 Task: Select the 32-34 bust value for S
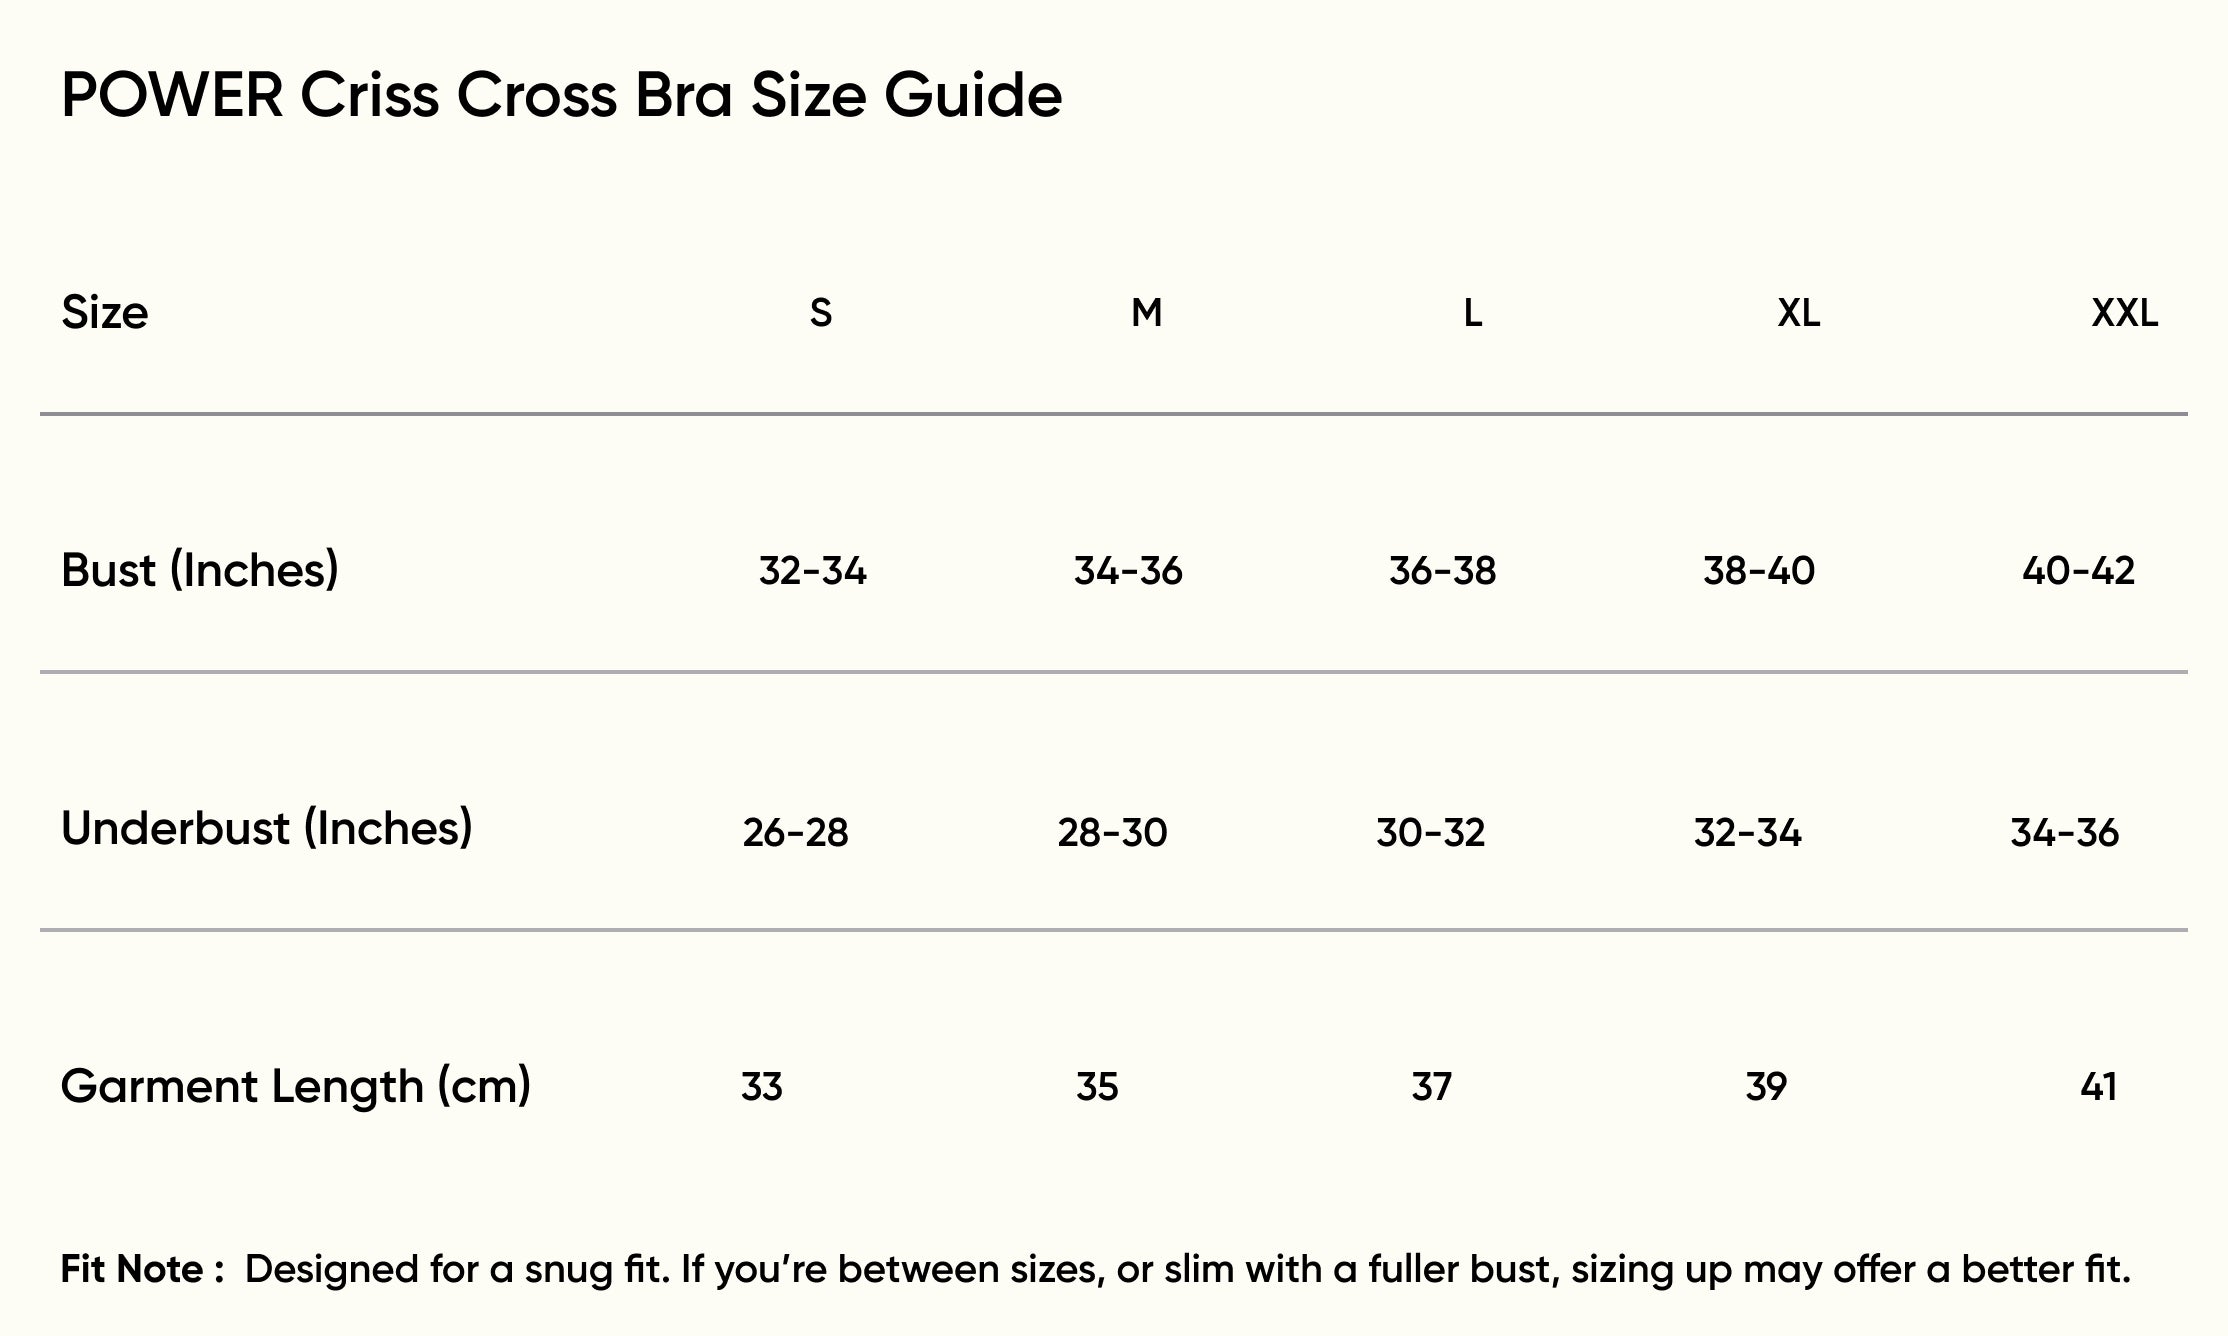click(x=812, y=571)
